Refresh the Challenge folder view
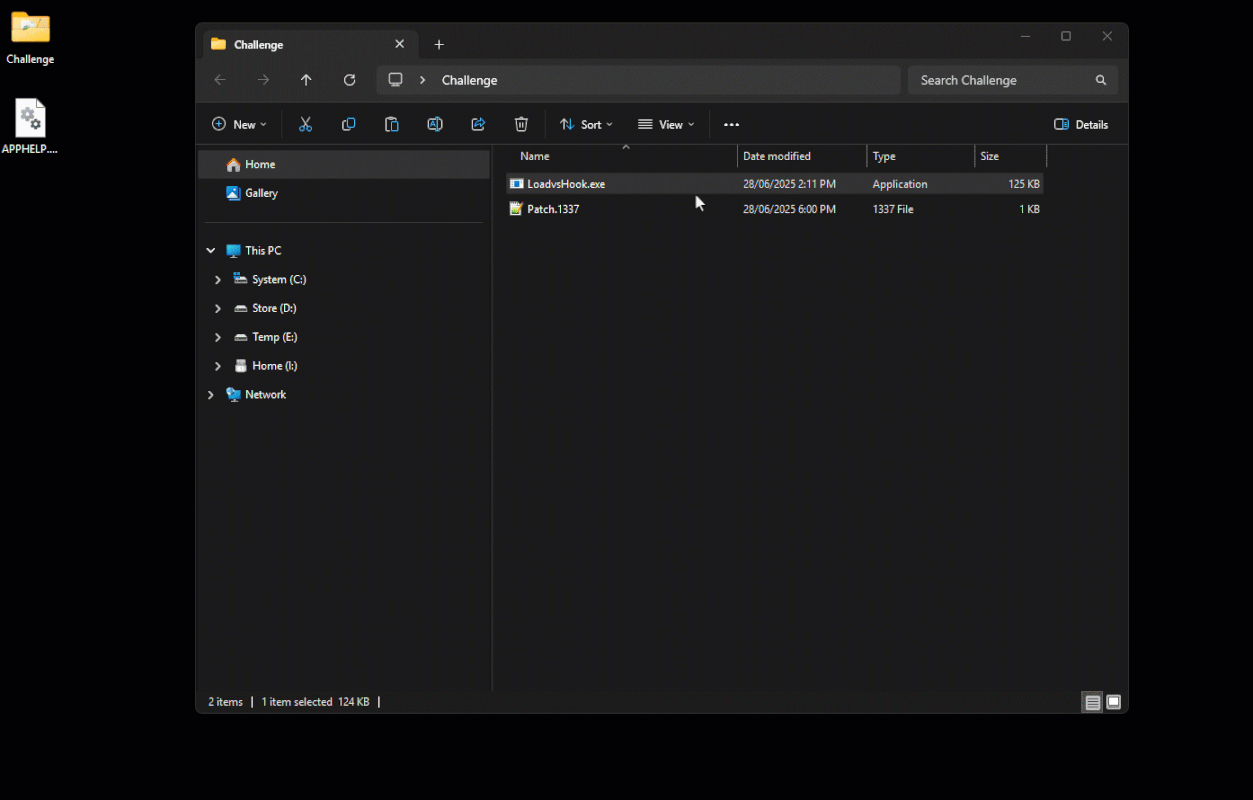Viewport: 1253px width, 800px height. tap(349, 80)
